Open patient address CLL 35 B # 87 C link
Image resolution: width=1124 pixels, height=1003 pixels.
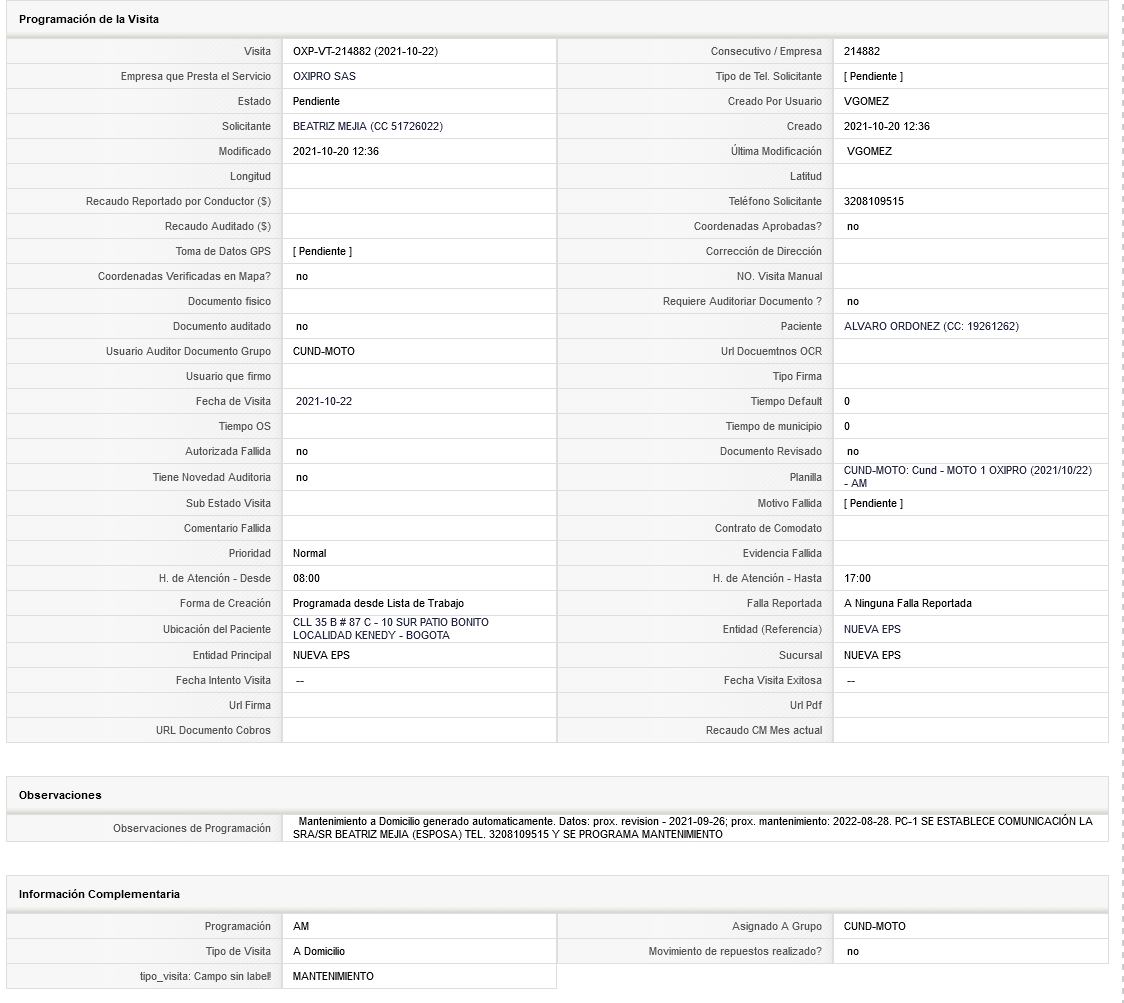click(x=391, y=629)
